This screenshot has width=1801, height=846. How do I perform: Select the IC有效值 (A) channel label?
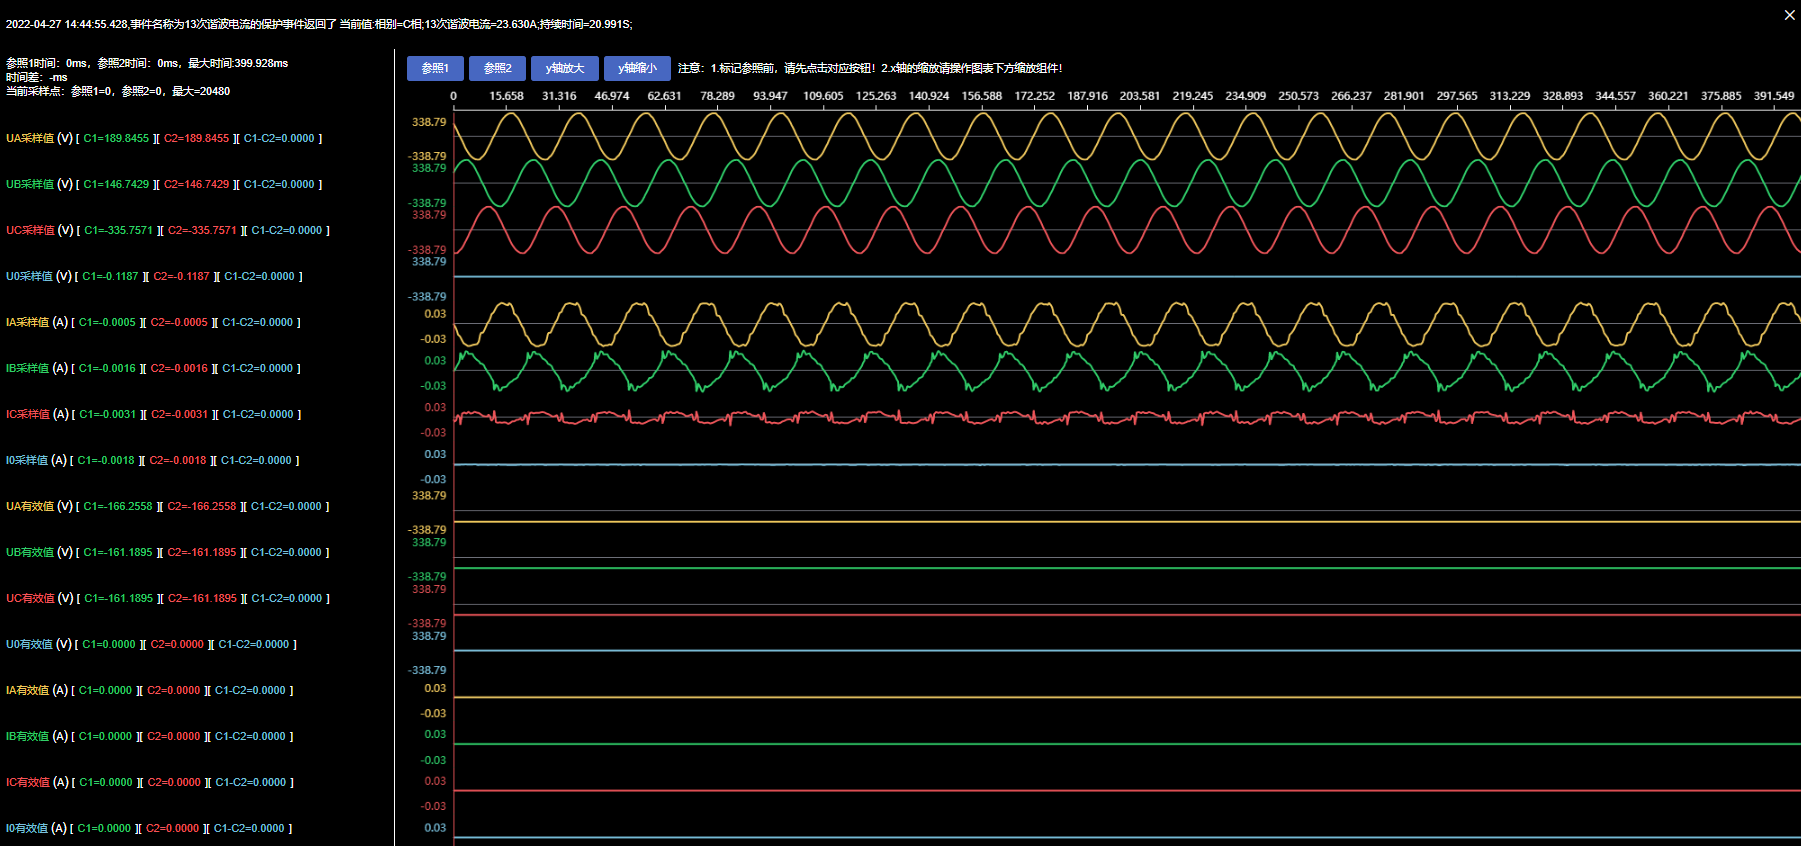pyautogui.click(x=38, y=782)
